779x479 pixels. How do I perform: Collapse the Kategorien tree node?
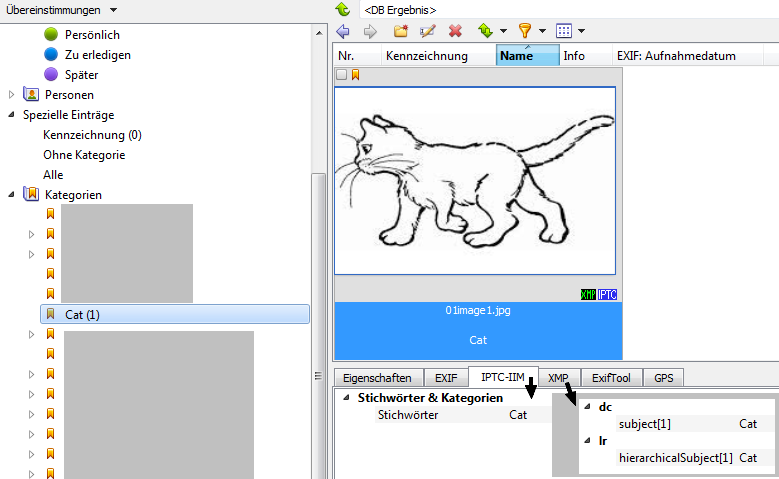point(12,194)
